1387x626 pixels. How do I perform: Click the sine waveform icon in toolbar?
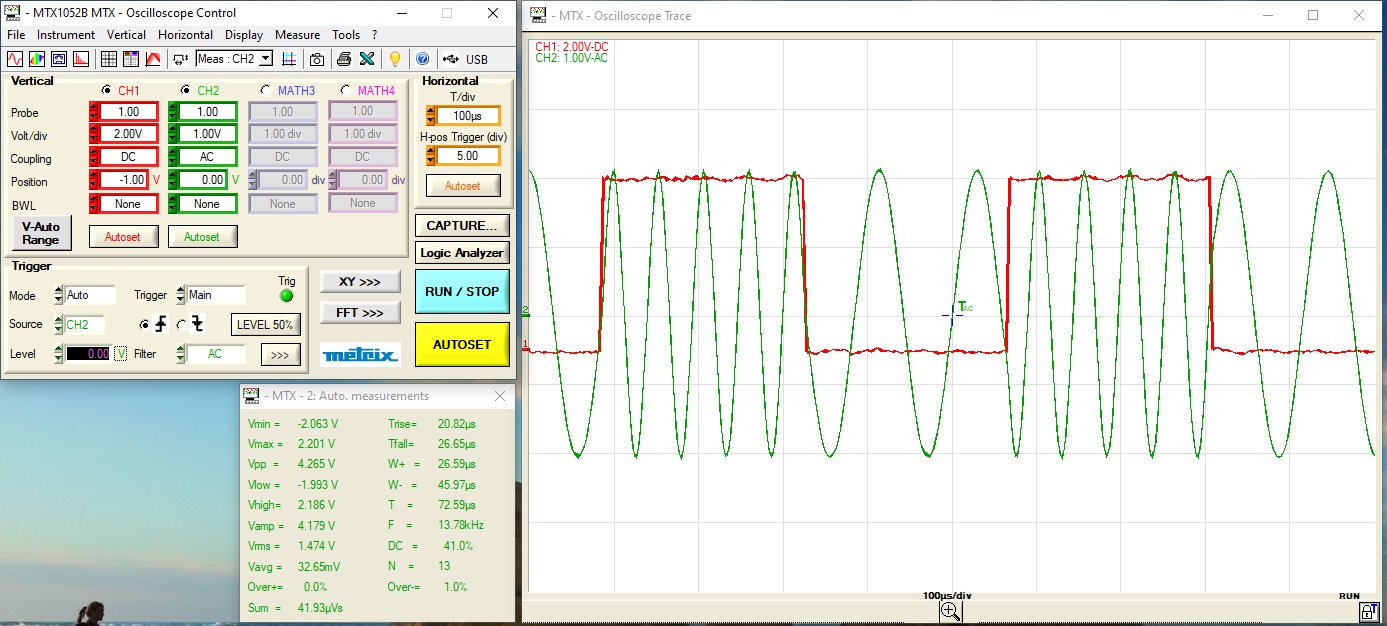[15, 59]
